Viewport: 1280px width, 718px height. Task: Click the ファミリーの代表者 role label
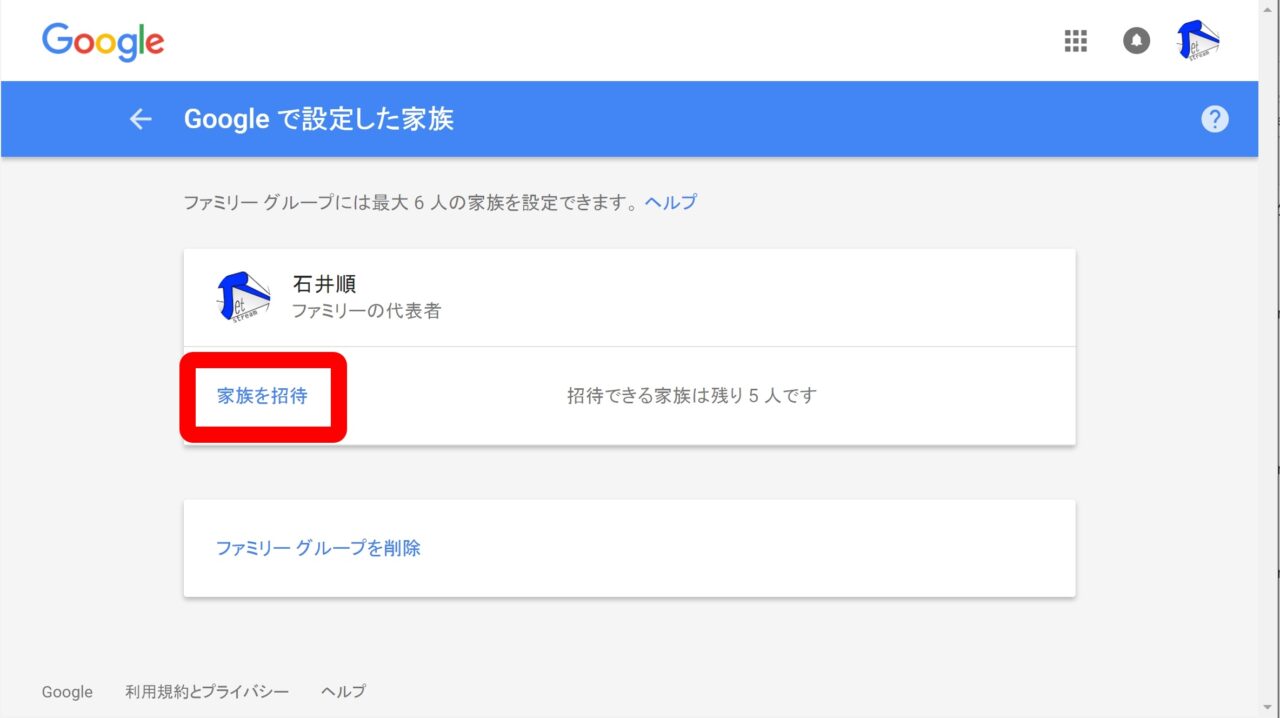[366, 311]
